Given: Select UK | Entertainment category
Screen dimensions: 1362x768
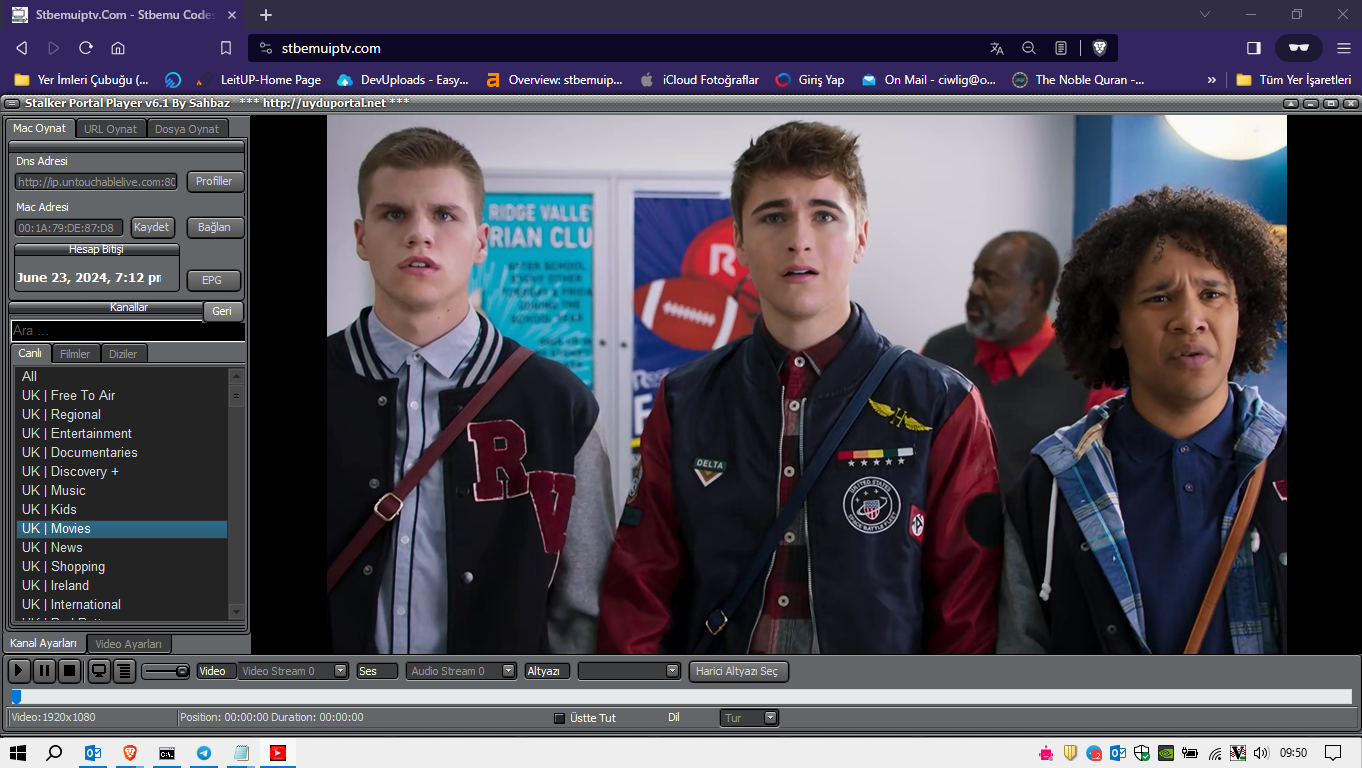Looking at the screenshot, I should [122, 433].
